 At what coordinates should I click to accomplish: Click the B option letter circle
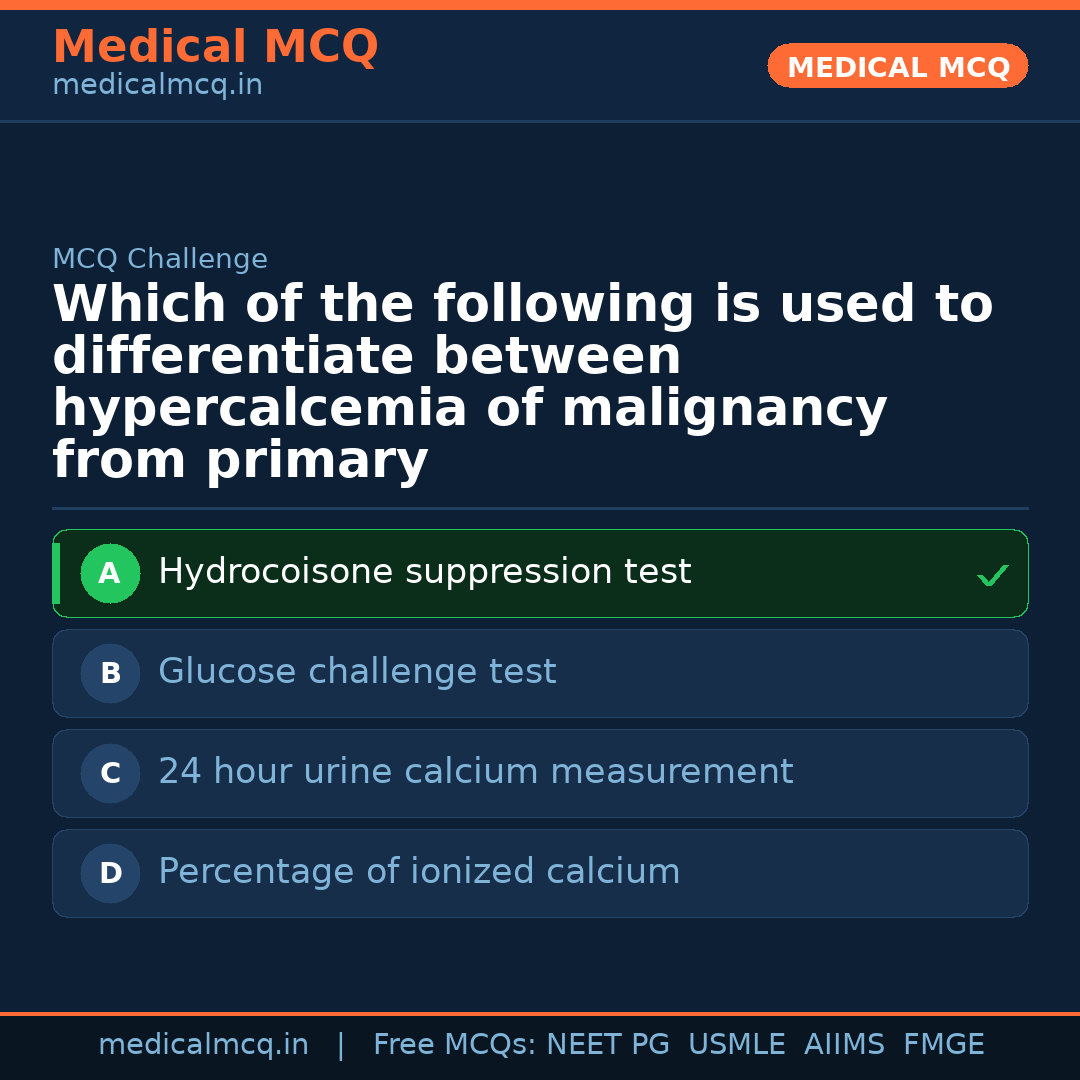coord(110,674)
